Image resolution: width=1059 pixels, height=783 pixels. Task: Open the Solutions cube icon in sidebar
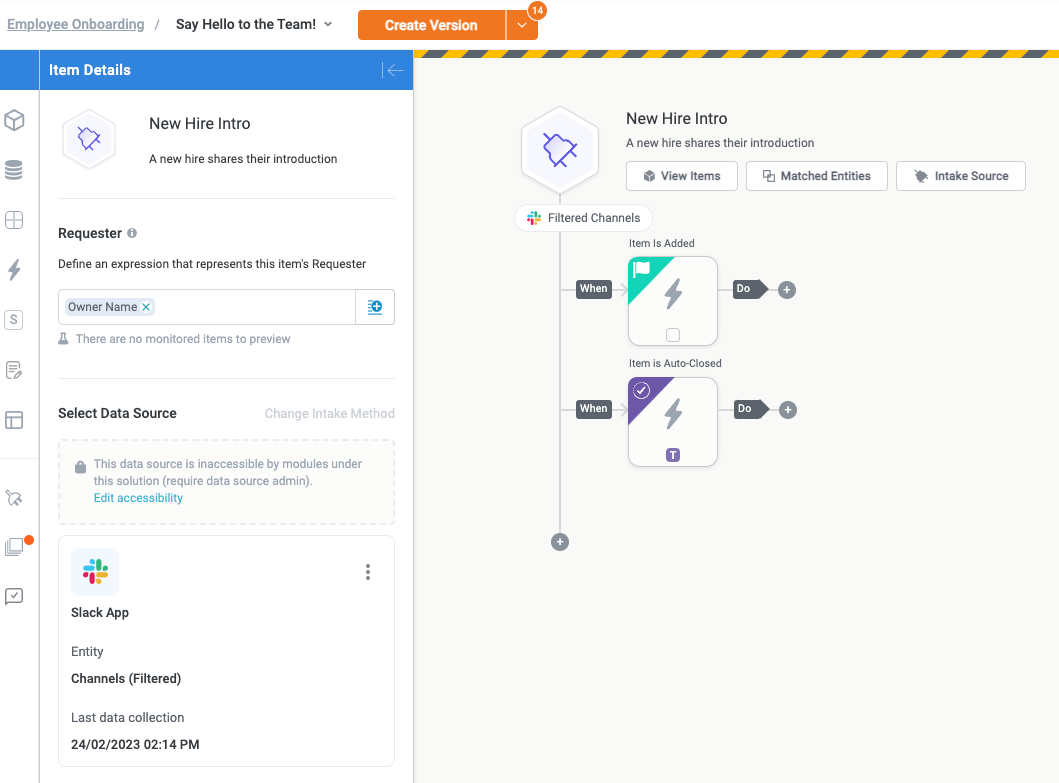click(14, 120)
